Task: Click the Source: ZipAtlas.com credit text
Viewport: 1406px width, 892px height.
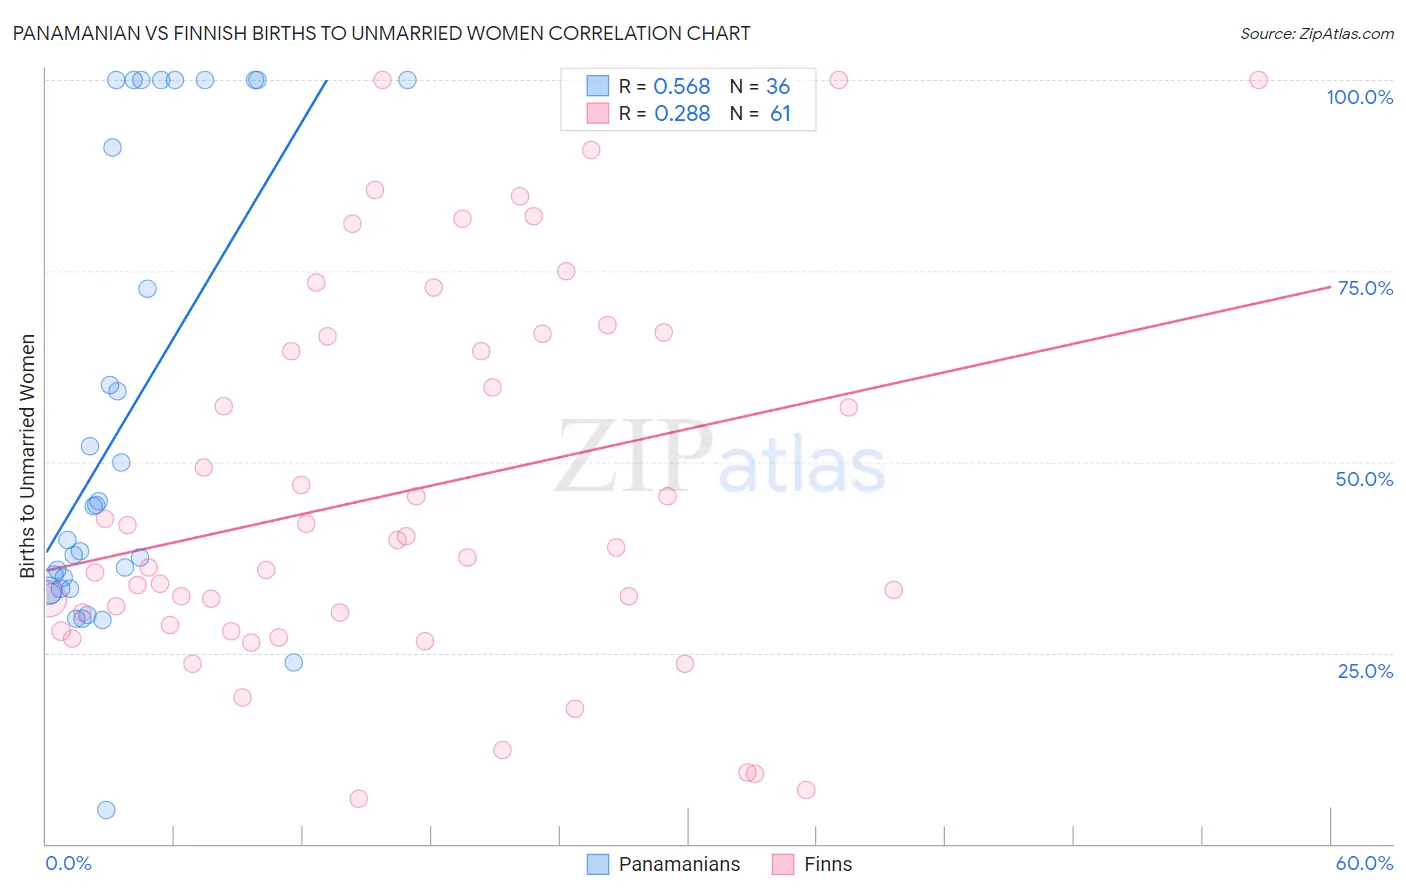Action: coord(1316,34)
